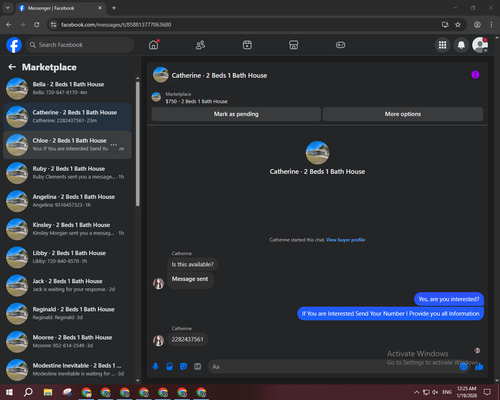Open Ruby 2 Beds 1 Bath chat
500x400 pixels.
point(67,173)
